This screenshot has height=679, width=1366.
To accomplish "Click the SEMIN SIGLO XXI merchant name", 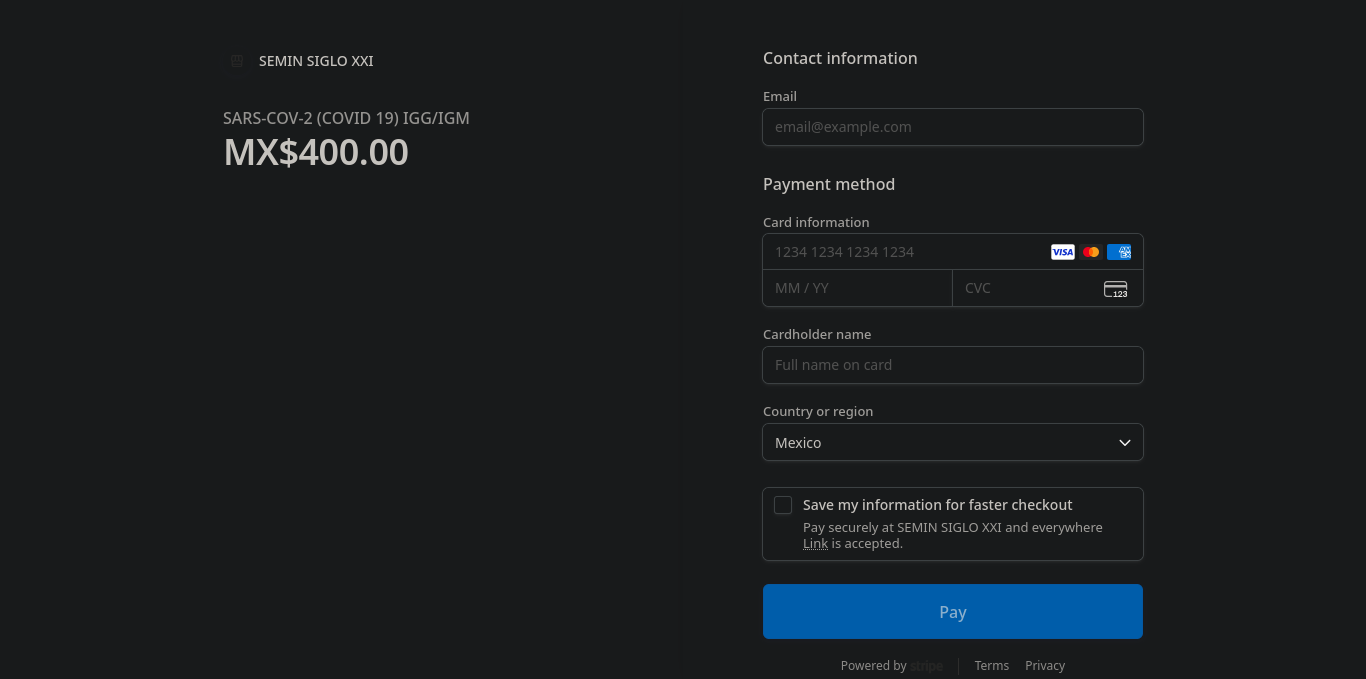I will (316, 60).
